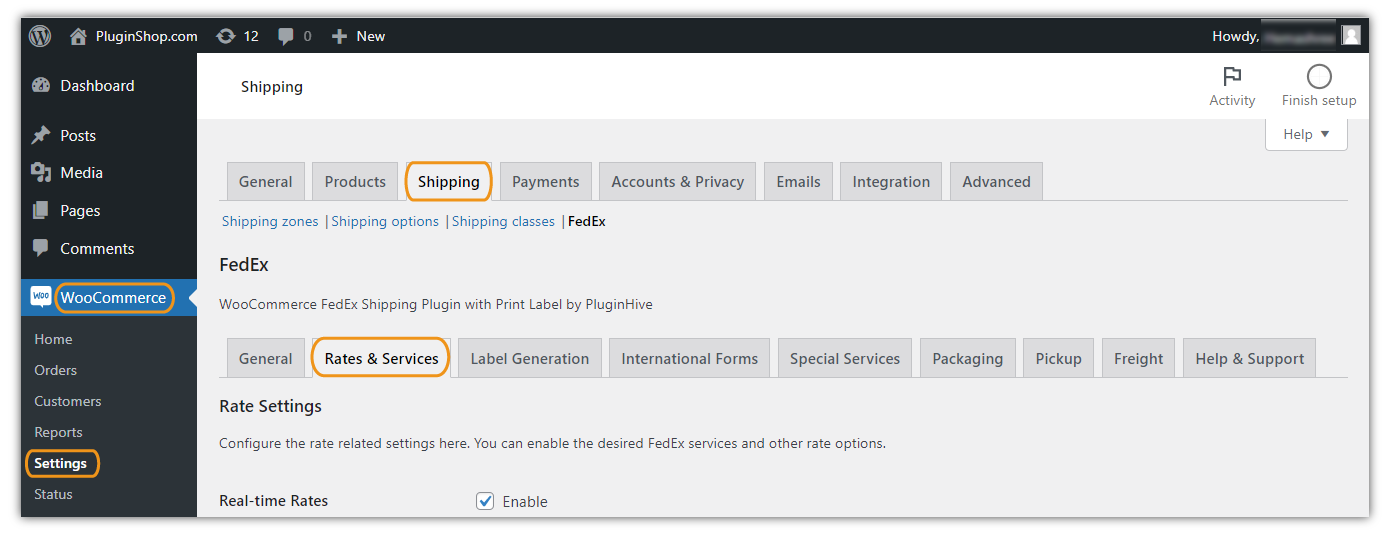
Task: Go to Accounts & Privacy tab
Action: [x=678, y=181]
